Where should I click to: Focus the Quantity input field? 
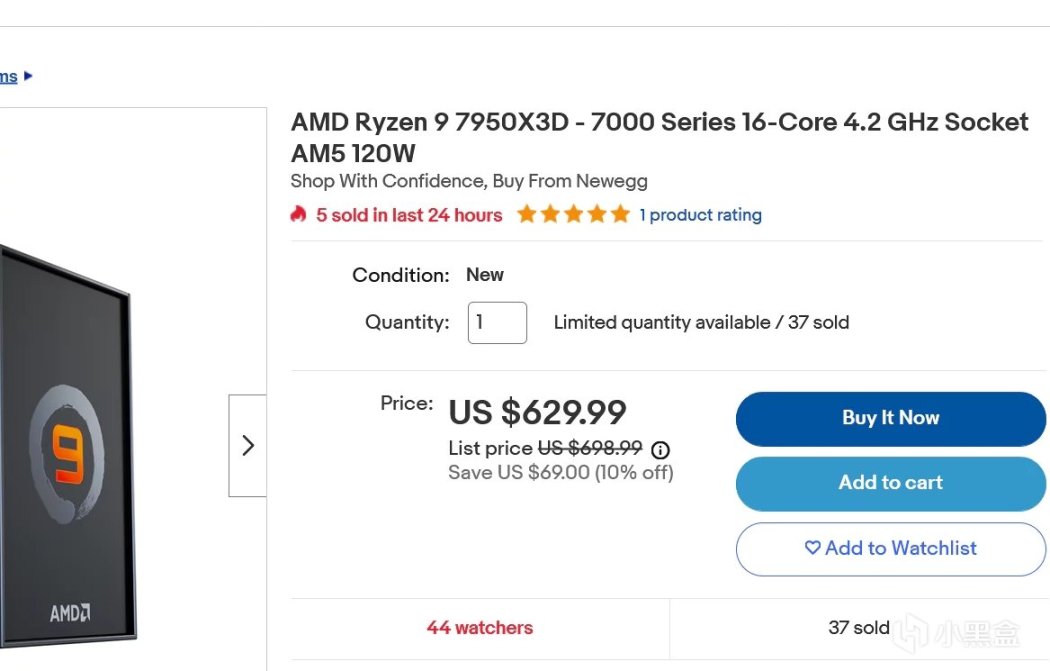click(497, 323)
